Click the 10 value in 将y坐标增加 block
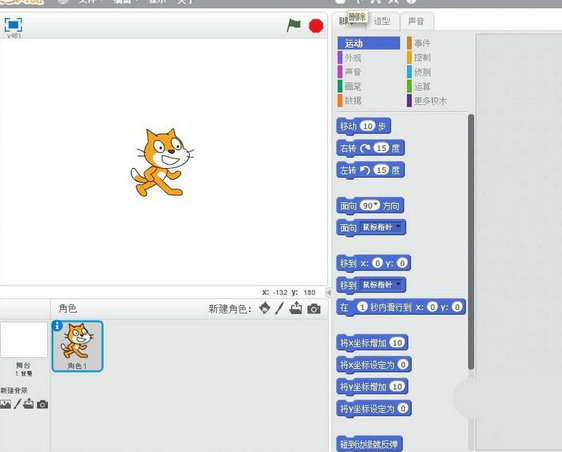This screenshot has height=452, width=562. 397,386
